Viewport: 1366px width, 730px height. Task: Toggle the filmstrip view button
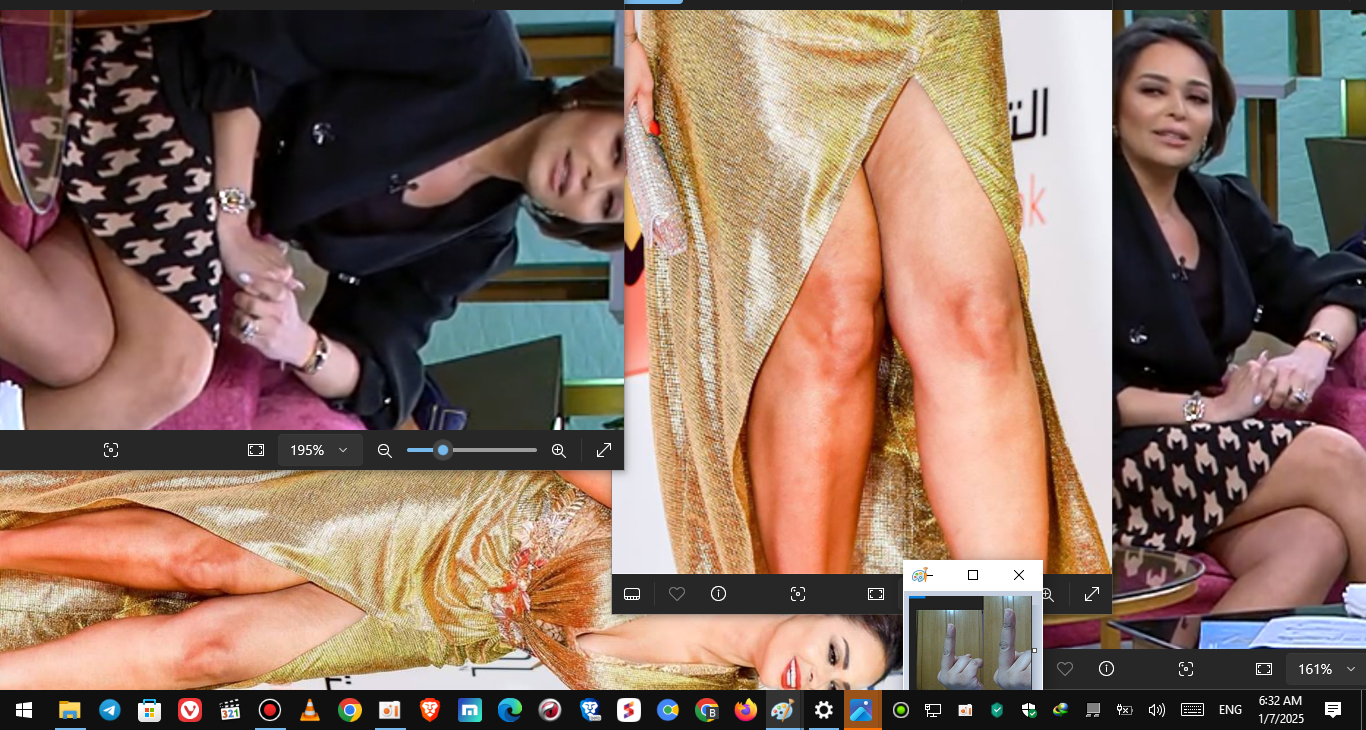coord(632,594)
